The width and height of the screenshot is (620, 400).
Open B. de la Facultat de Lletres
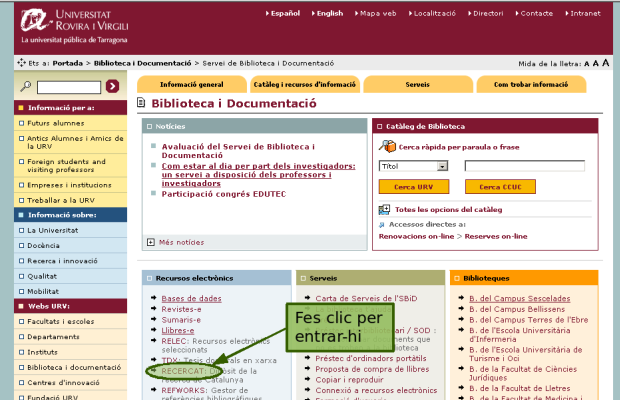[520, 389]
